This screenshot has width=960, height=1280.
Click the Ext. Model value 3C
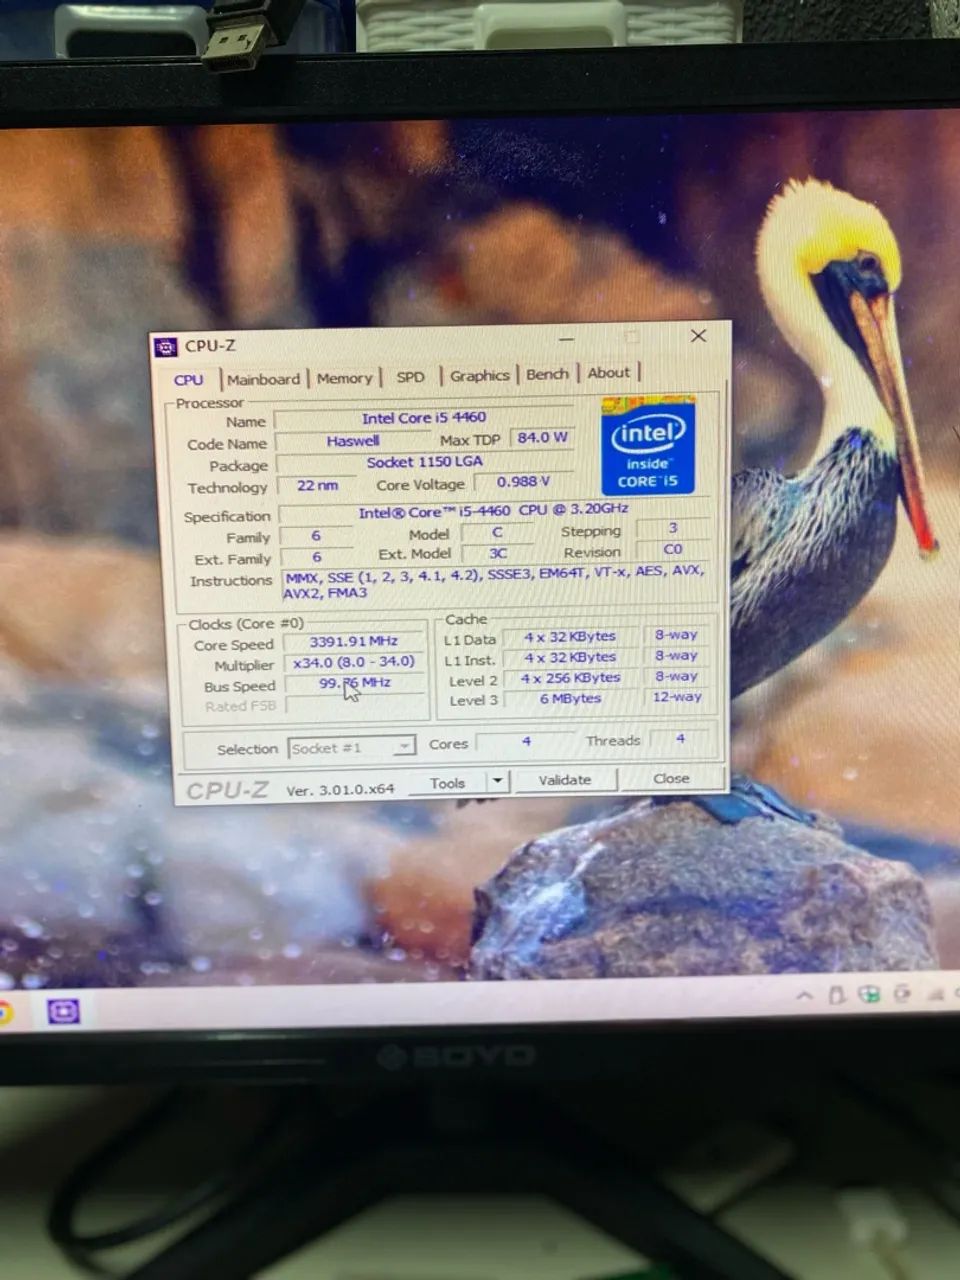click(x=497, y=553)
